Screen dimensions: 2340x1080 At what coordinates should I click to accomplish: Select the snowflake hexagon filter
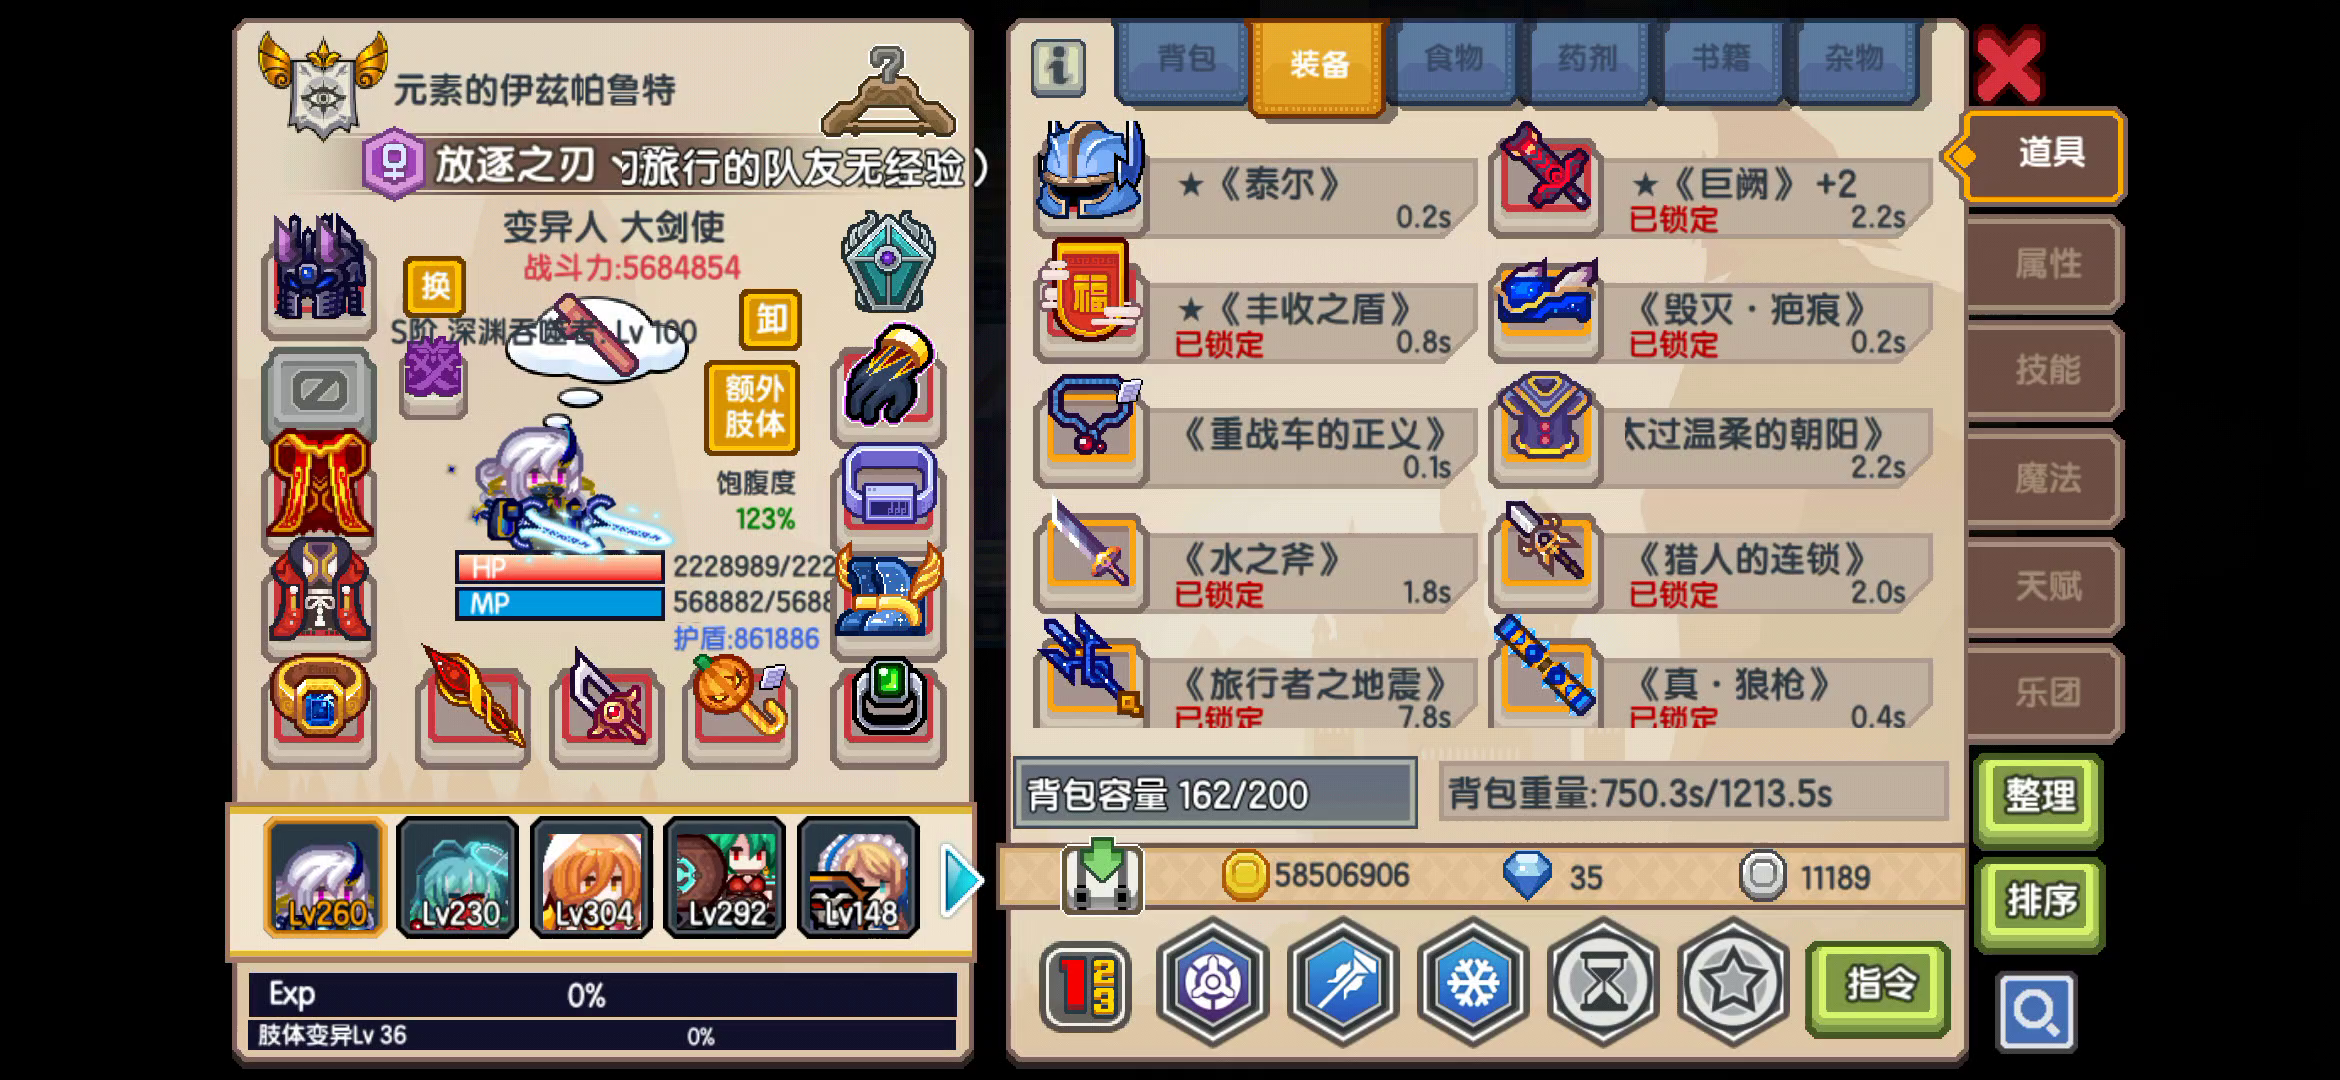click(x=1473, y=981)
